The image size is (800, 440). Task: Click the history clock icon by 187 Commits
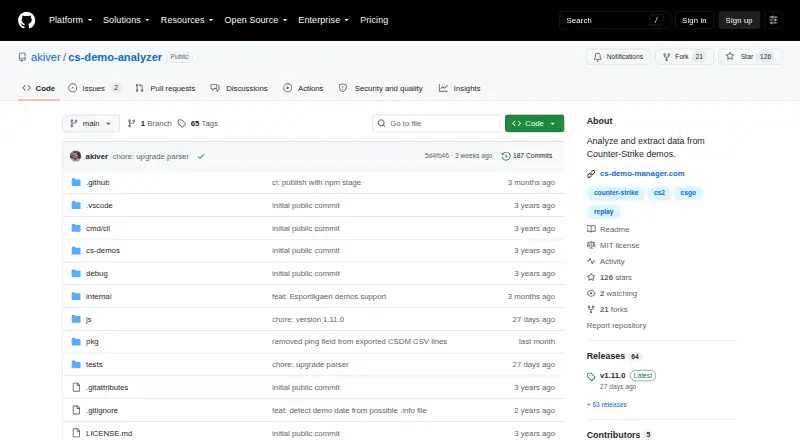[506, 156]
